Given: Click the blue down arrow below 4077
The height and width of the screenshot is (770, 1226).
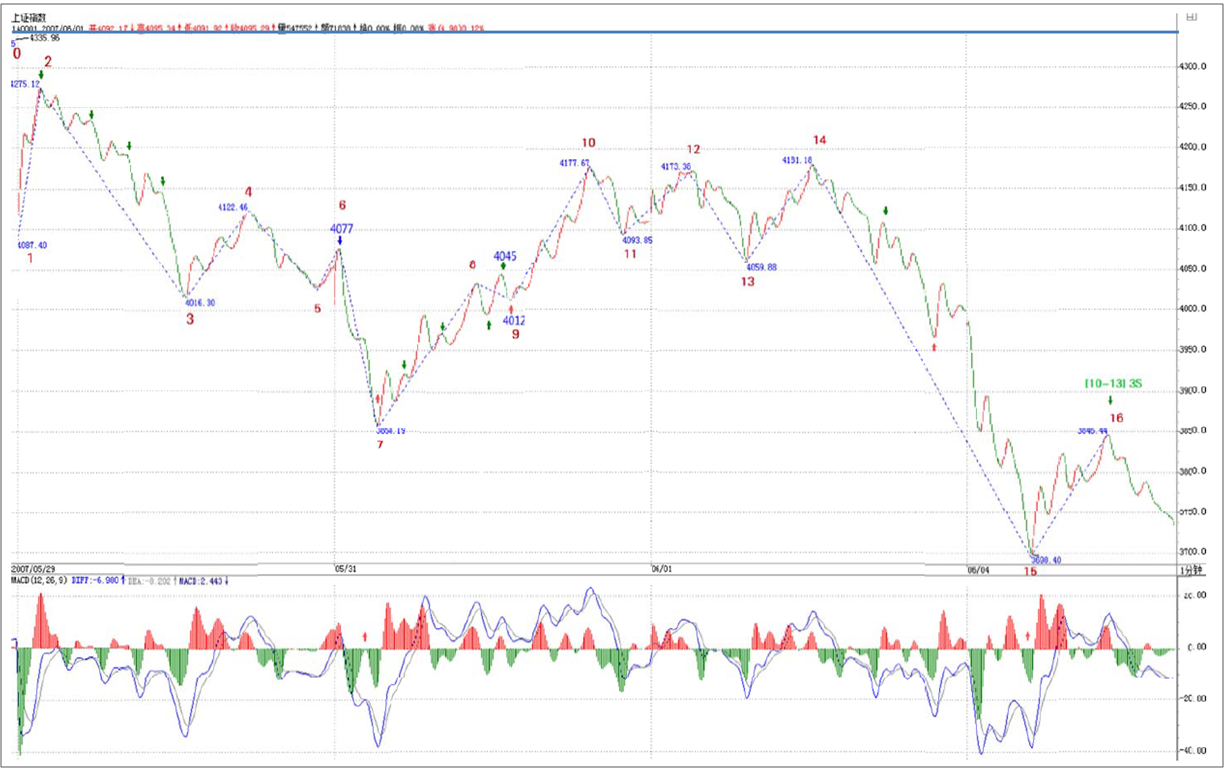Looking at the screenshot, I should pyautogui.click(x=341, y=241).
